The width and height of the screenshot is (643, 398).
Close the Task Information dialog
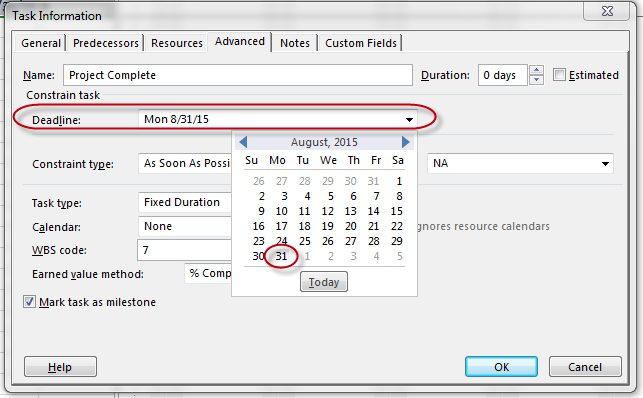point(607,11)
